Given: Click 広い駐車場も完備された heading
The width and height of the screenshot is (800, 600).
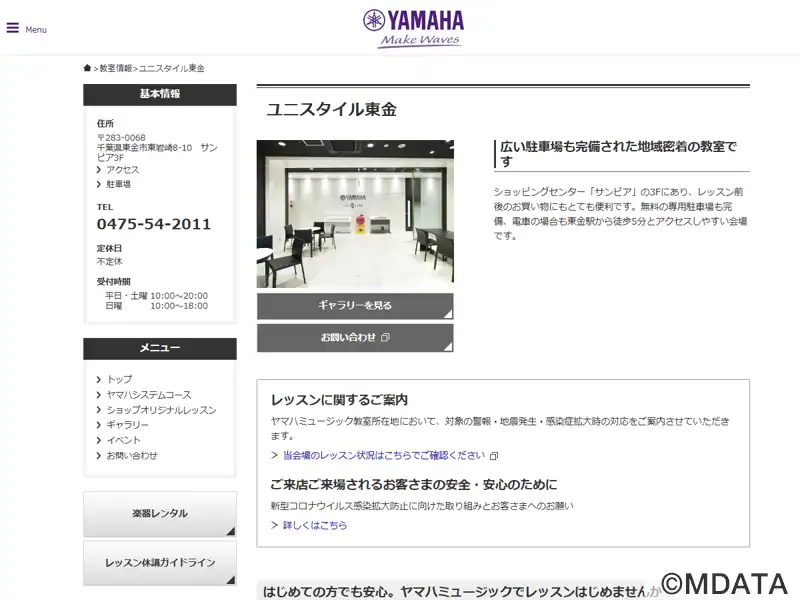Looking at the screenshot, I should pos(618,154).
